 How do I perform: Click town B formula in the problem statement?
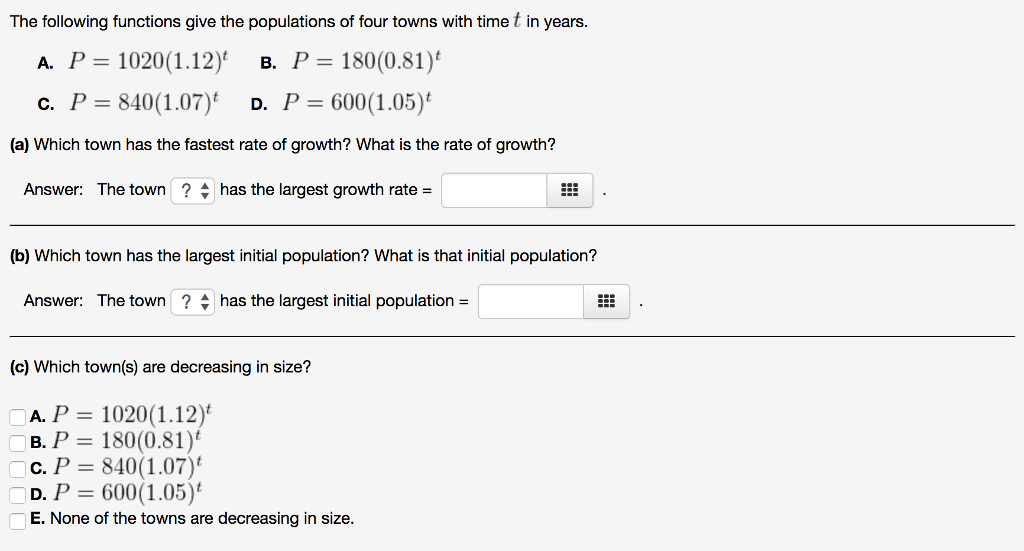(364, 62)
